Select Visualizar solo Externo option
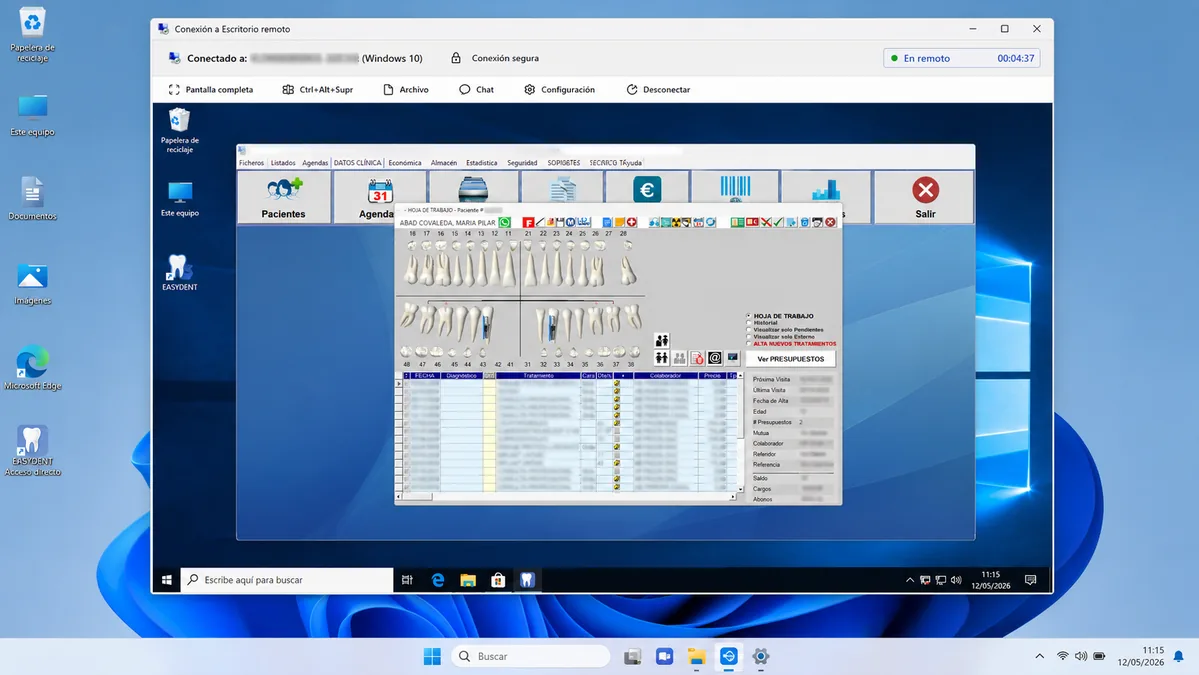 click(x=749, y=336)
